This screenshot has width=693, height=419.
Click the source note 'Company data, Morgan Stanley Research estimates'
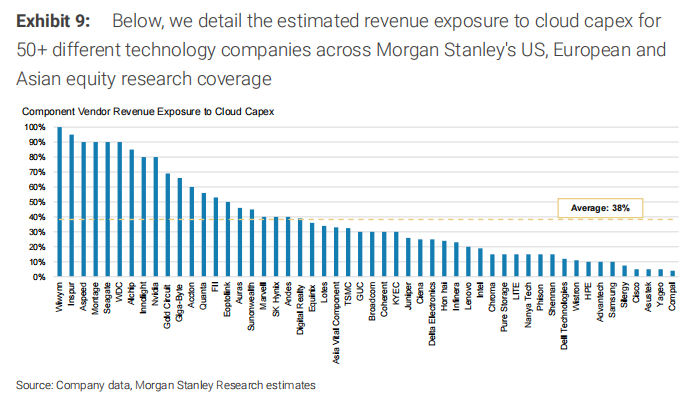coord(186,385)
